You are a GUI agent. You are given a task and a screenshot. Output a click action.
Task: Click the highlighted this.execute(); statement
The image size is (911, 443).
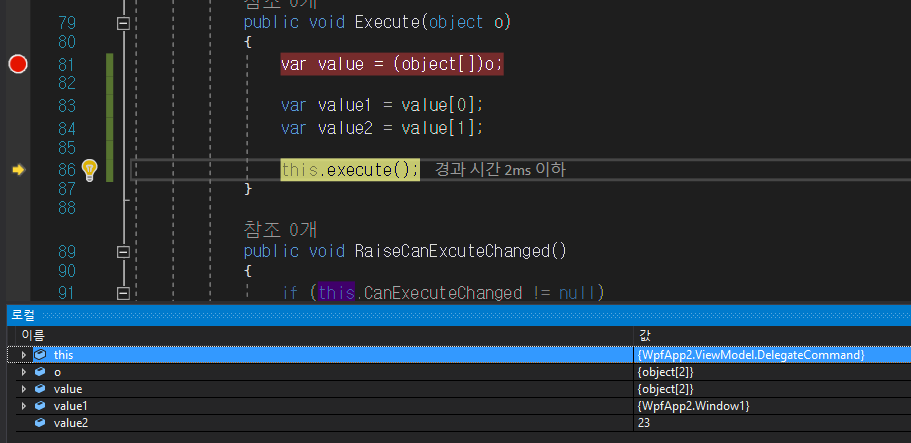point(350,170)
